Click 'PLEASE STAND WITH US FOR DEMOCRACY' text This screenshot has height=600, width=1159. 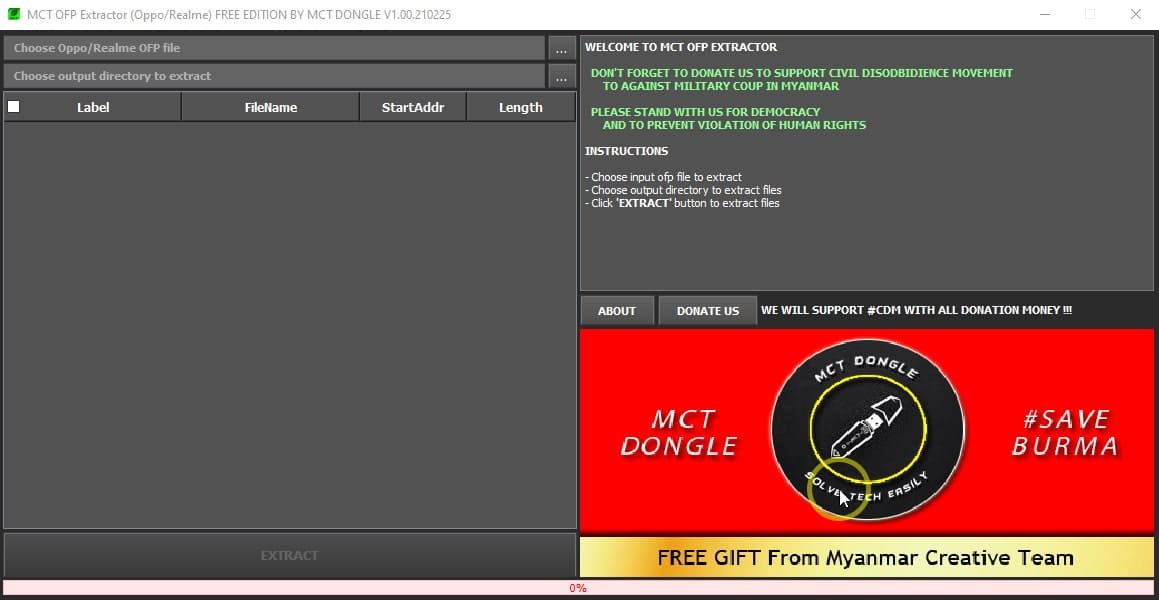coord(705,112)
